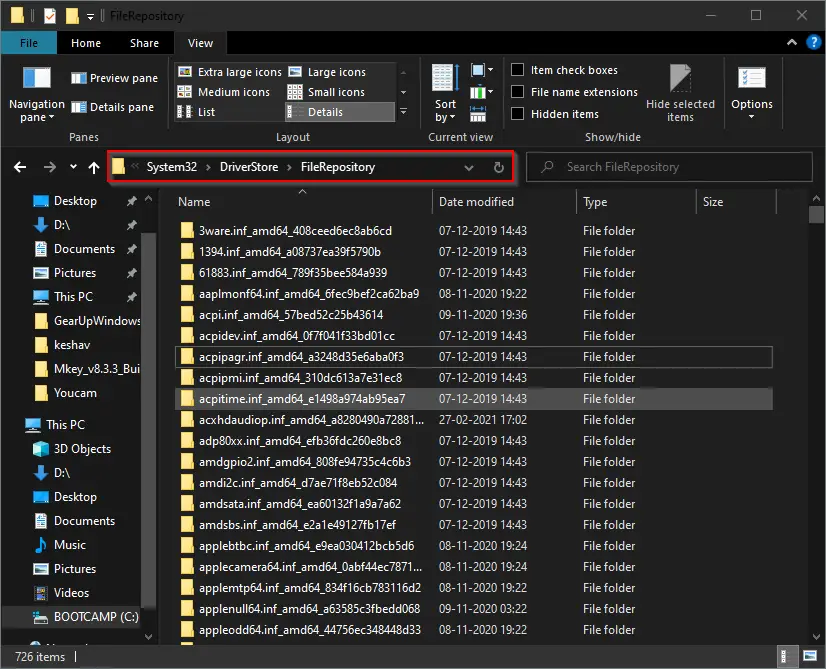Screen dimensions: 826x669
Task: Sort by the Type column header
Action: tap(636, 202)
